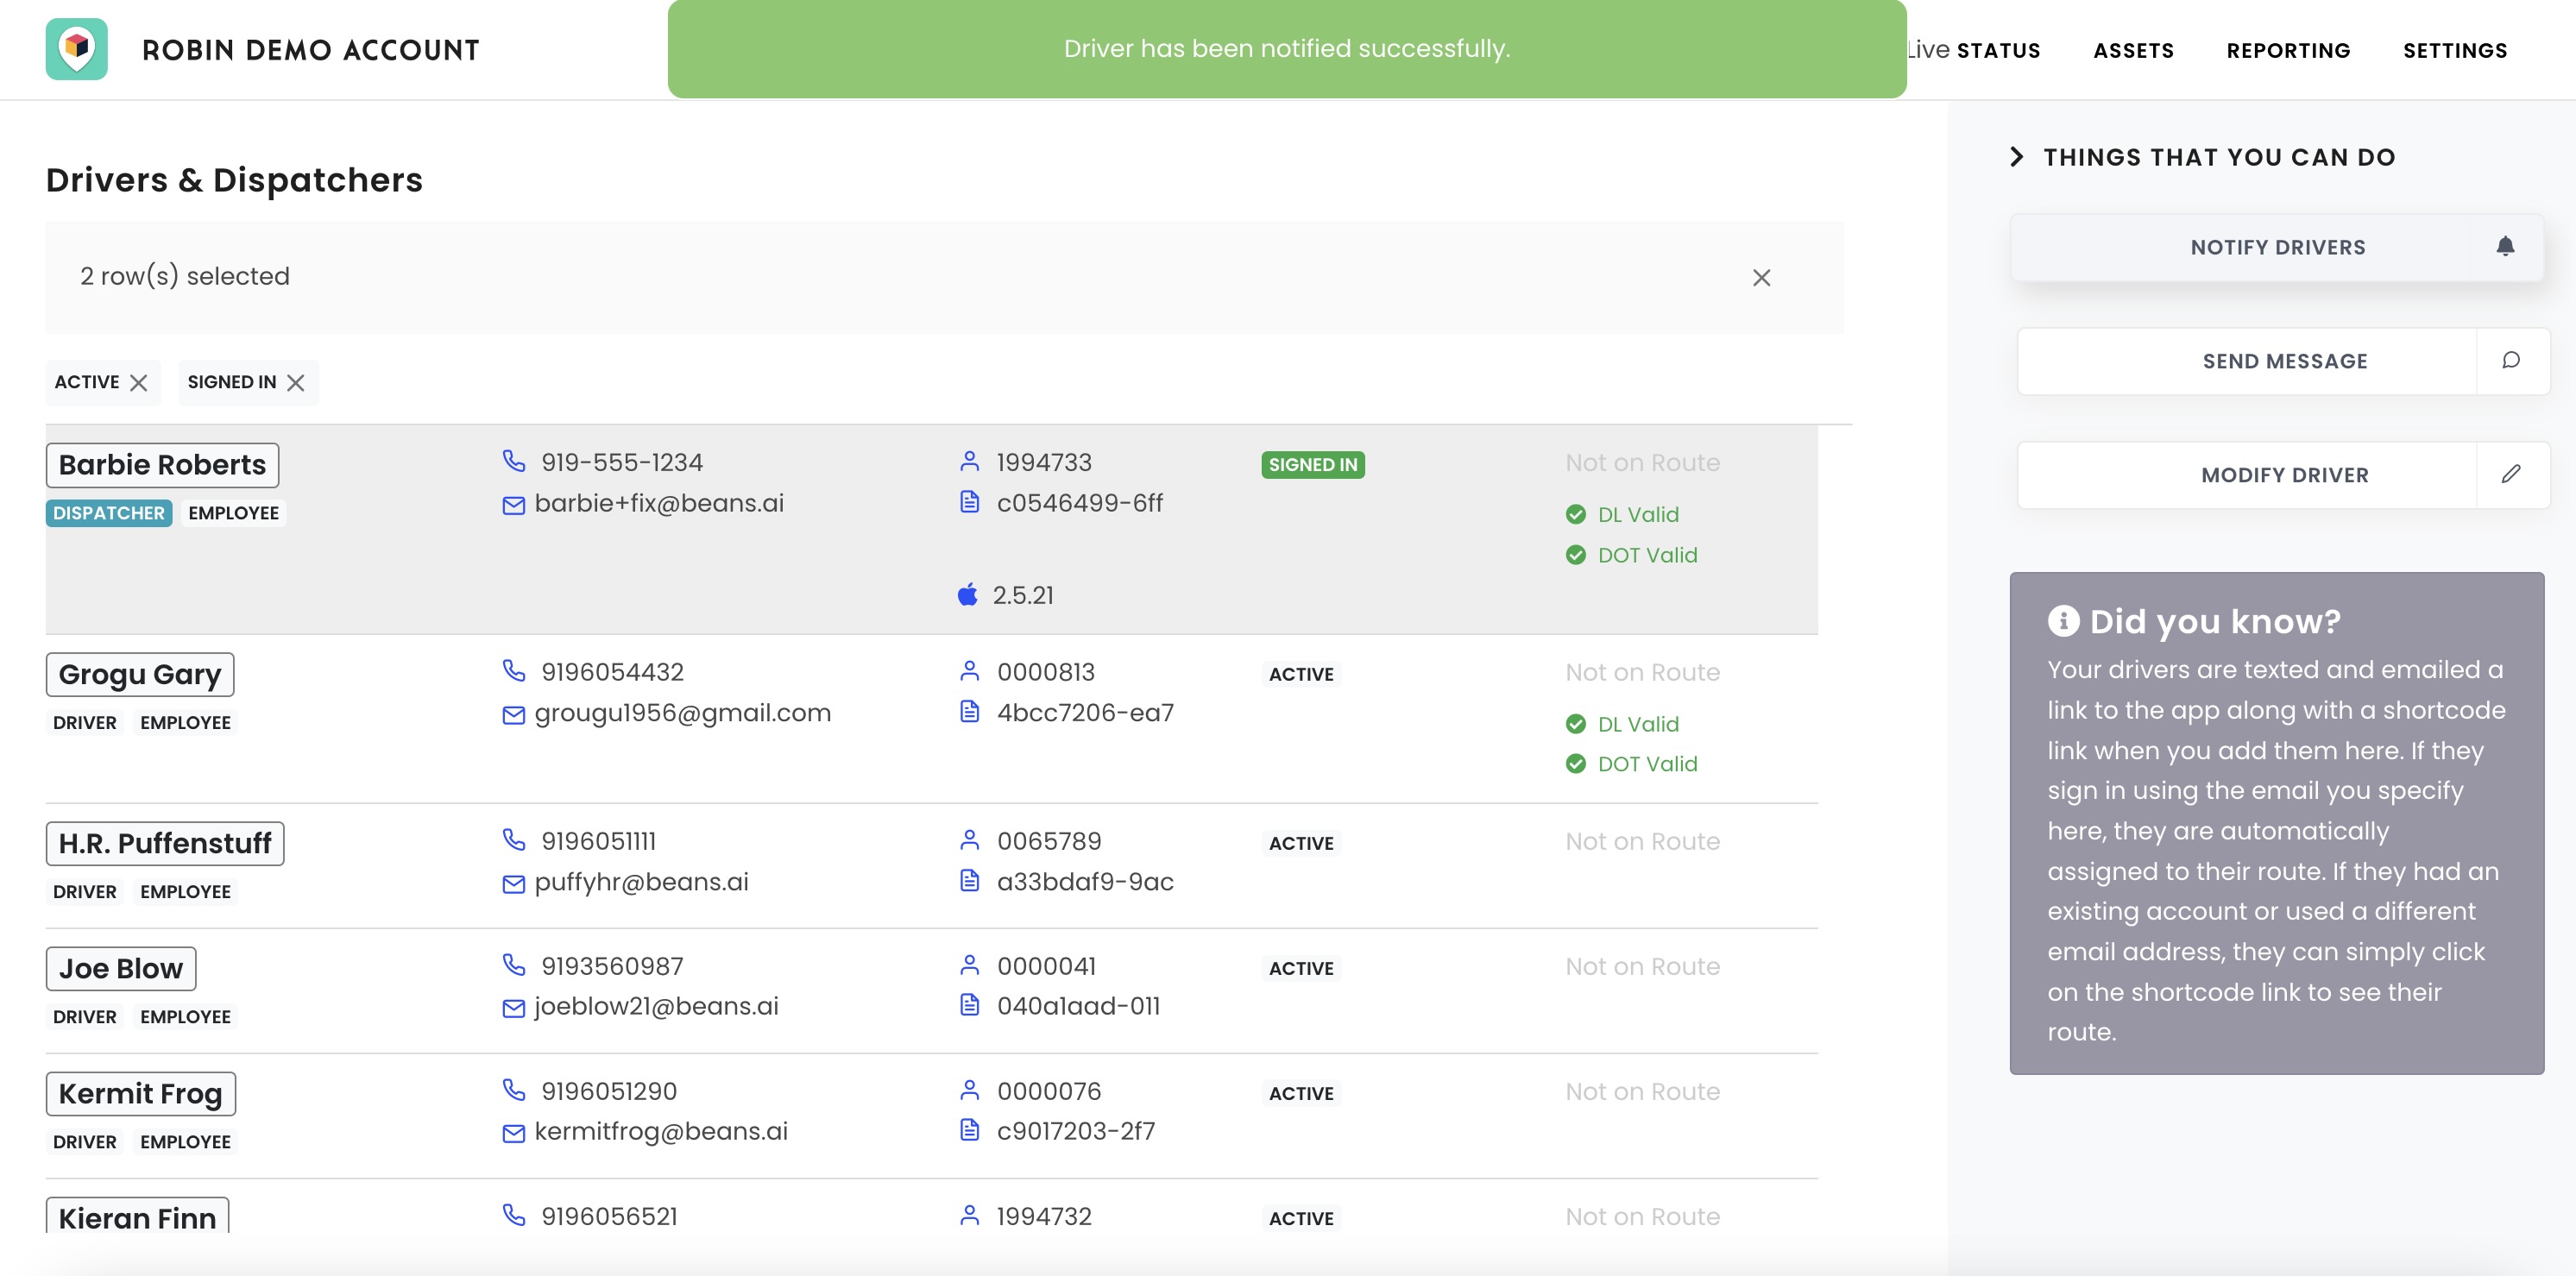This screenshot has height=1276, width=2576.
Task: Click the Notify Drivers button
Action: [2277, 247]
